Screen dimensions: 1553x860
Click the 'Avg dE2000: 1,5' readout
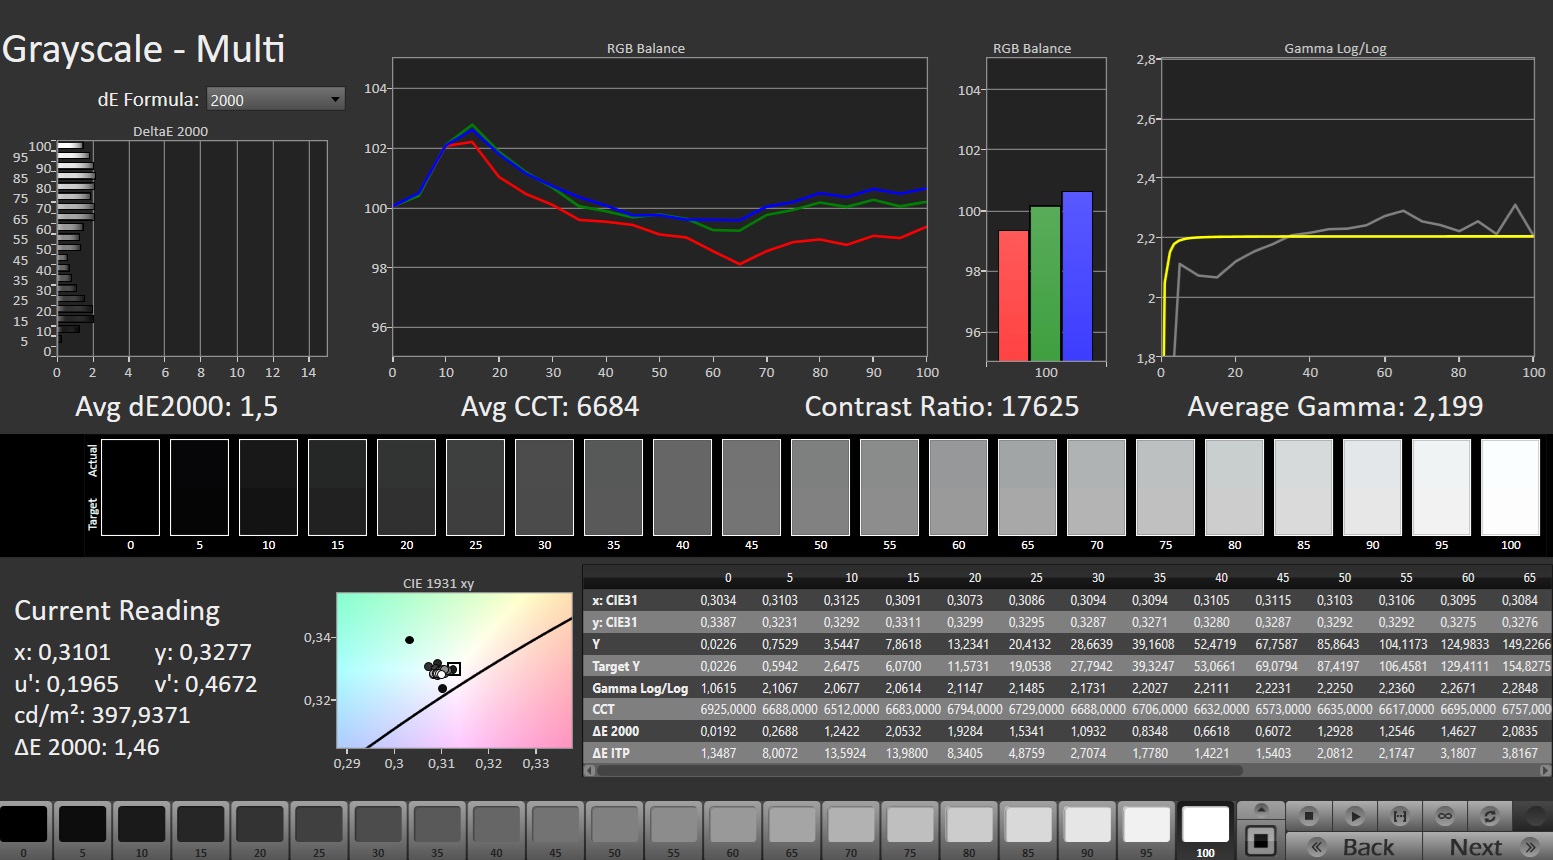click(177, 407)
